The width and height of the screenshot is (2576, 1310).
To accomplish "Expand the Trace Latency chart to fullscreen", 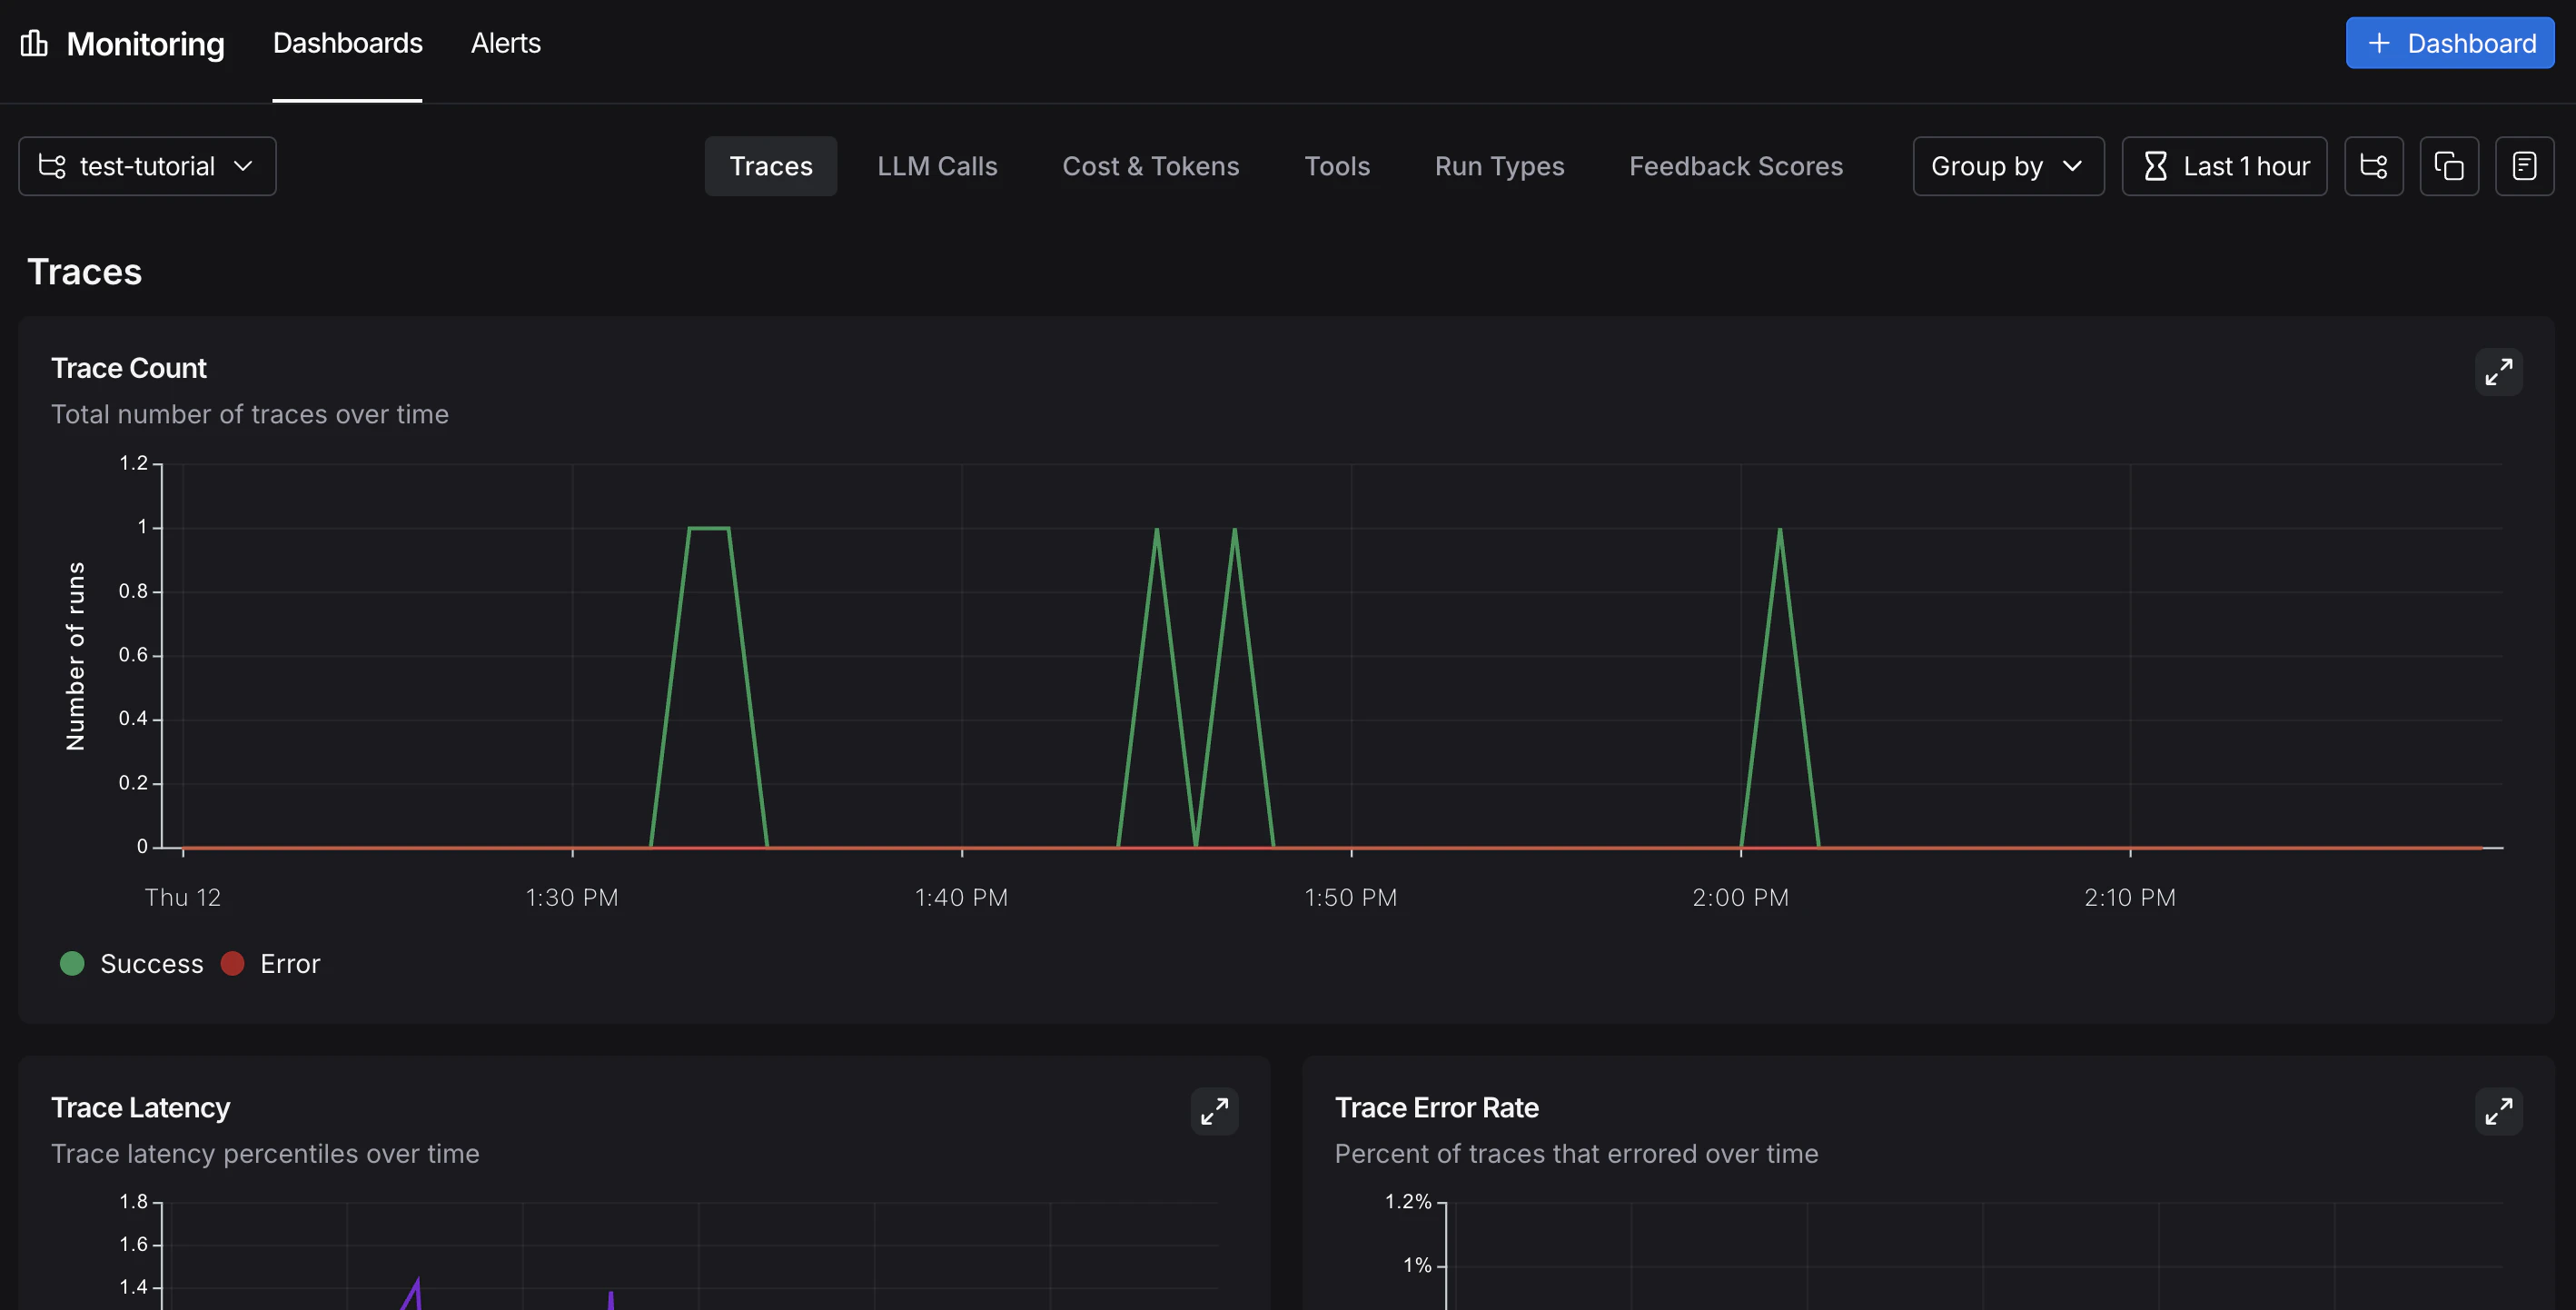I will coord(1215,1111).
